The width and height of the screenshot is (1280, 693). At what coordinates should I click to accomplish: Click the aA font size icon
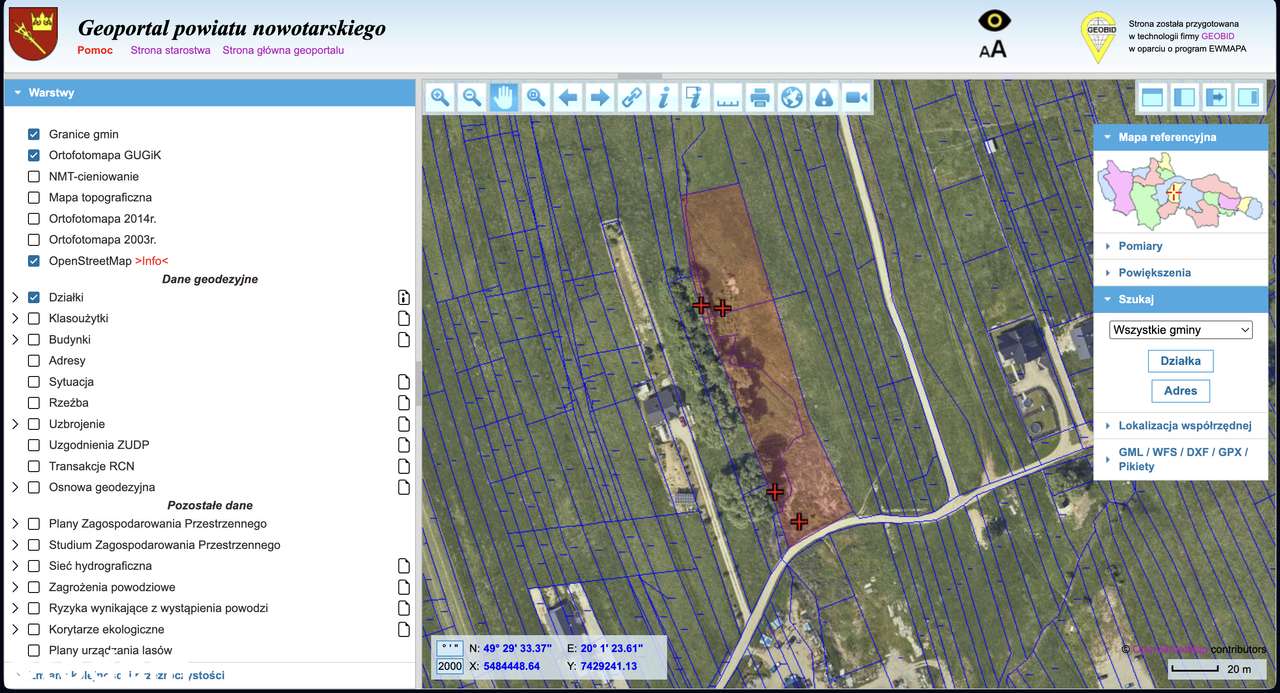coord(993,49)
